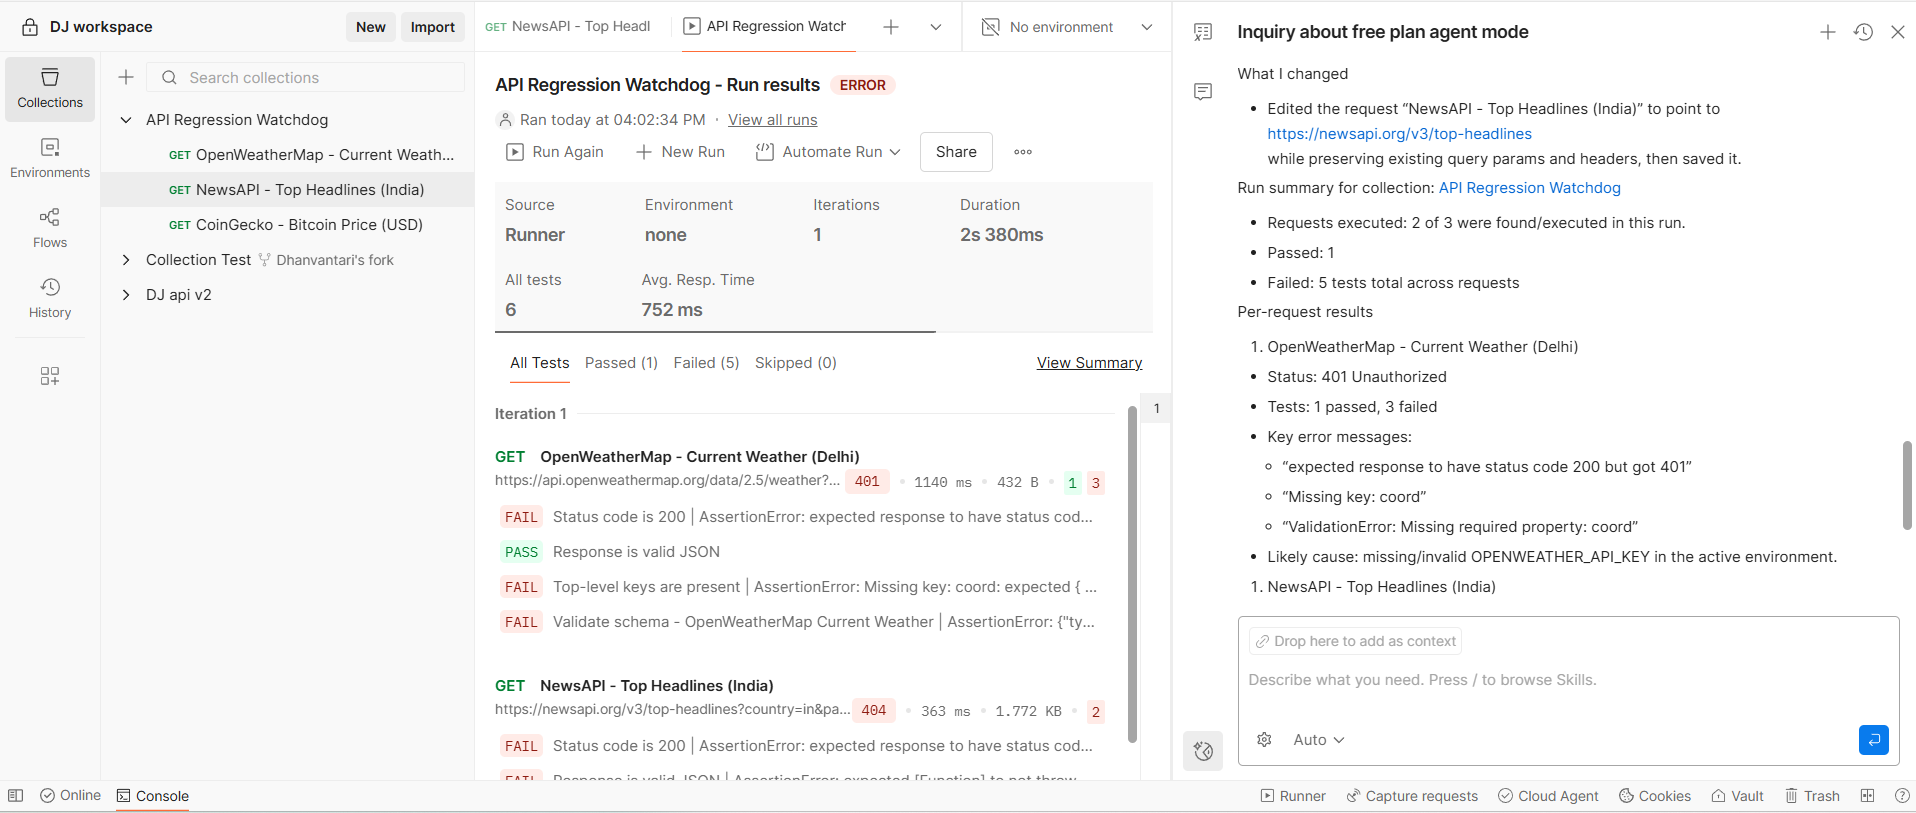Open the Environments sidebar panel
The image size is (1916, 813).
tap(50, 159)
